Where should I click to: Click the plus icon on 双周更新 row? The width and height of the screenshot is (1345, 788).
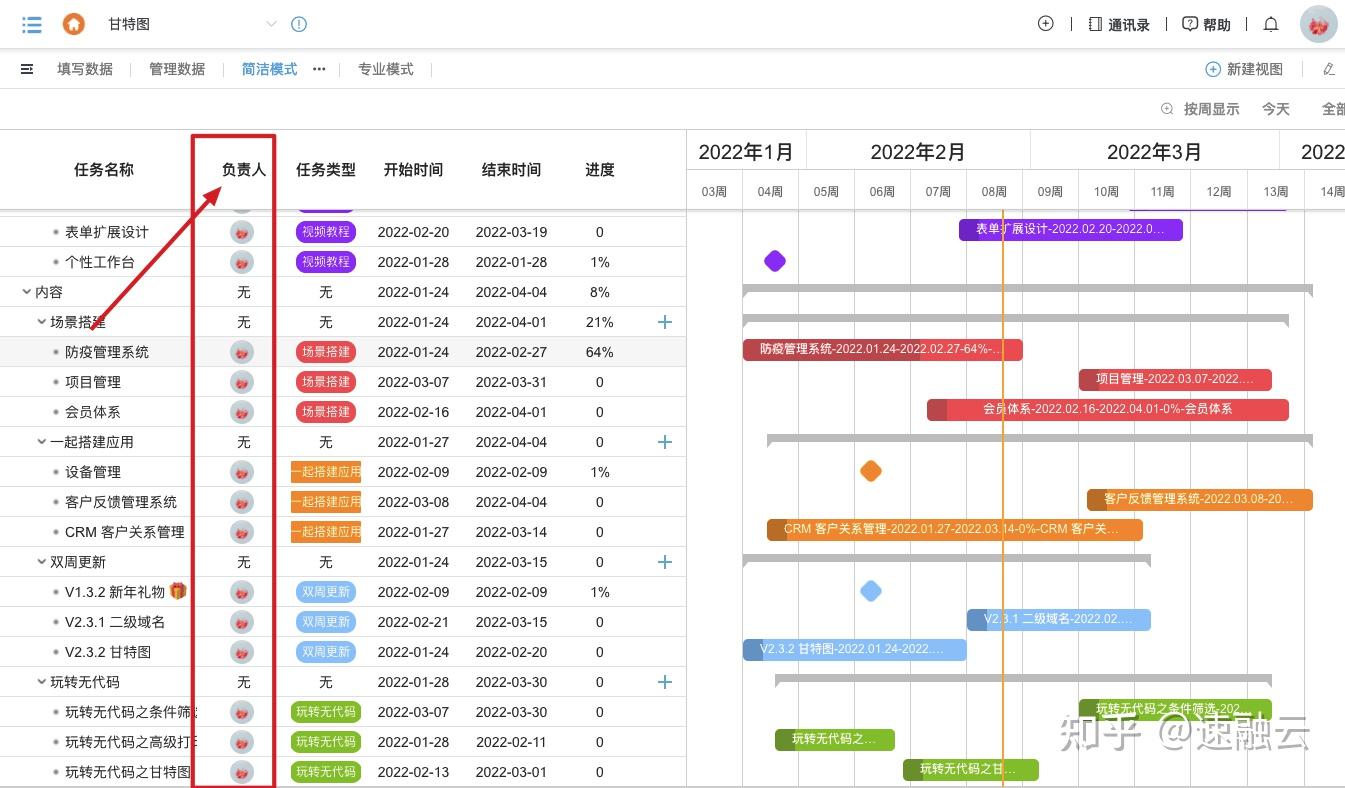coord(664,562)
